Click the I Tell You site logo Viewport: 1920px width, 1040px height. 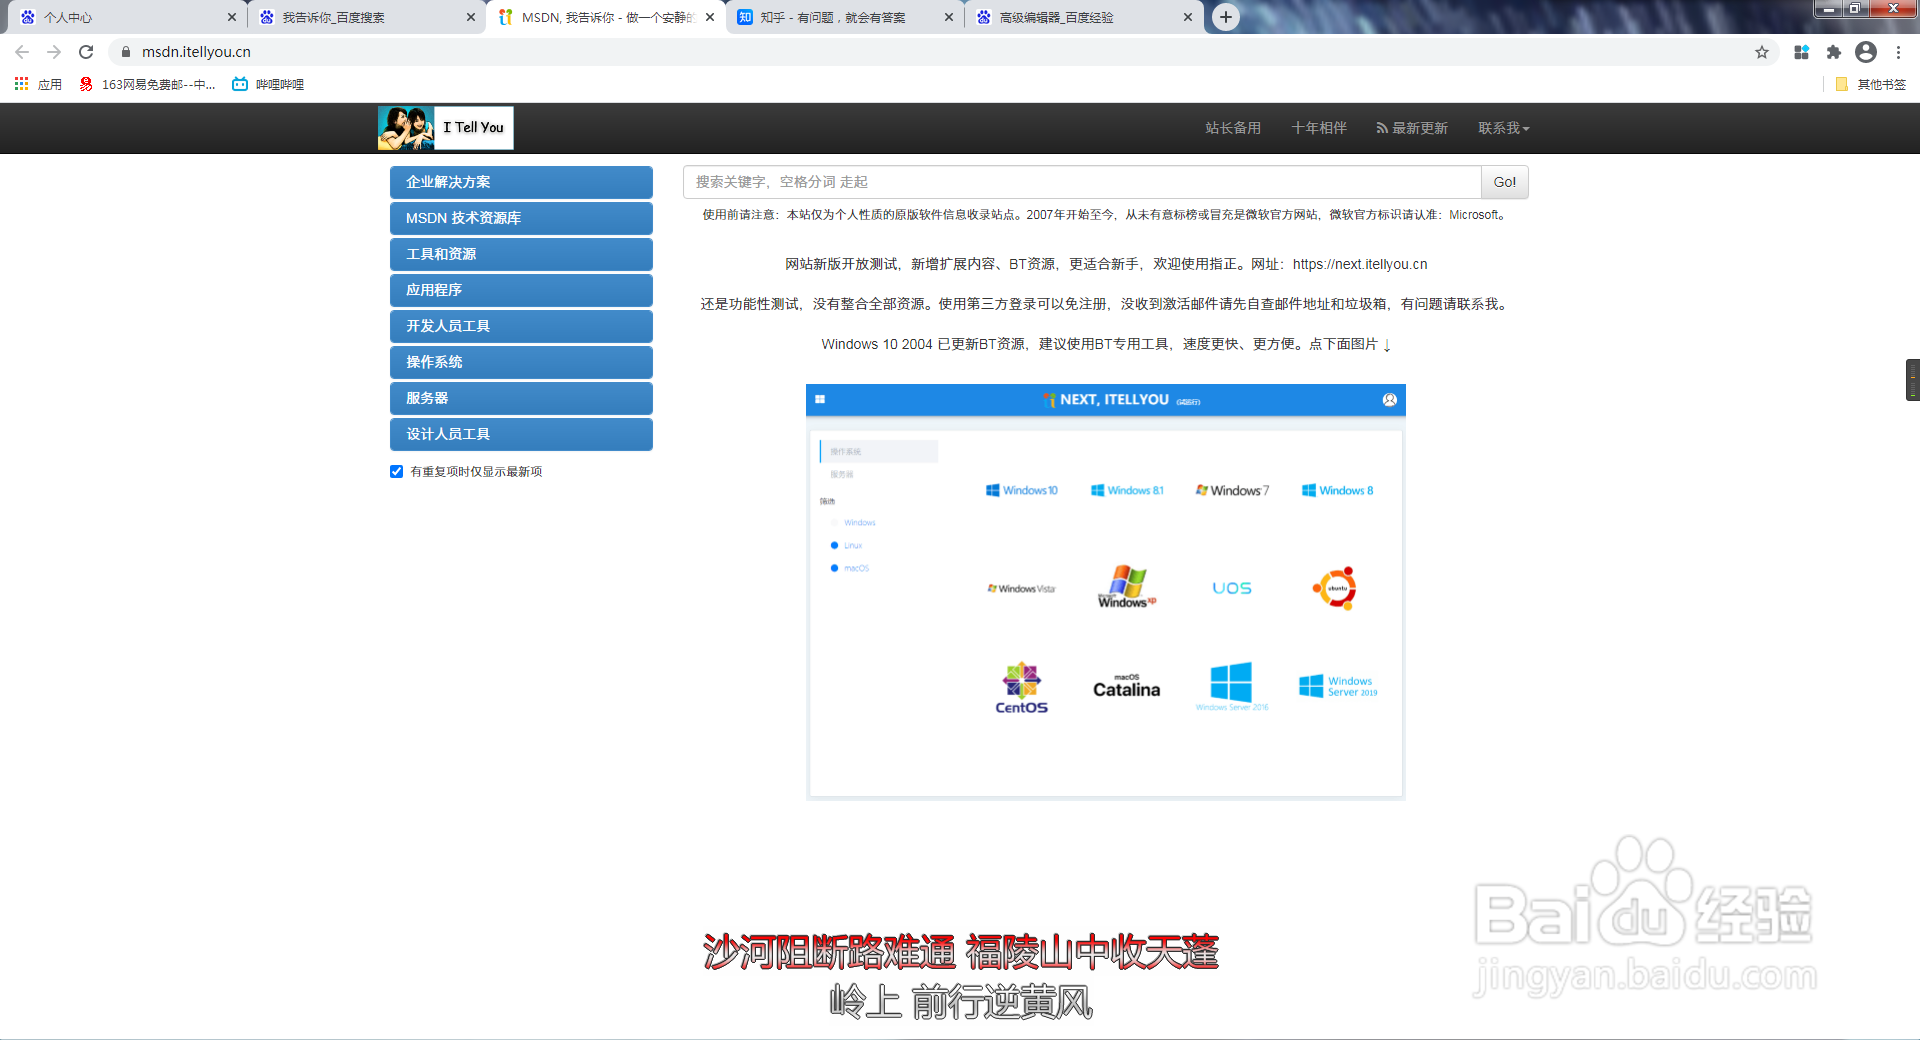pos(445,128)
